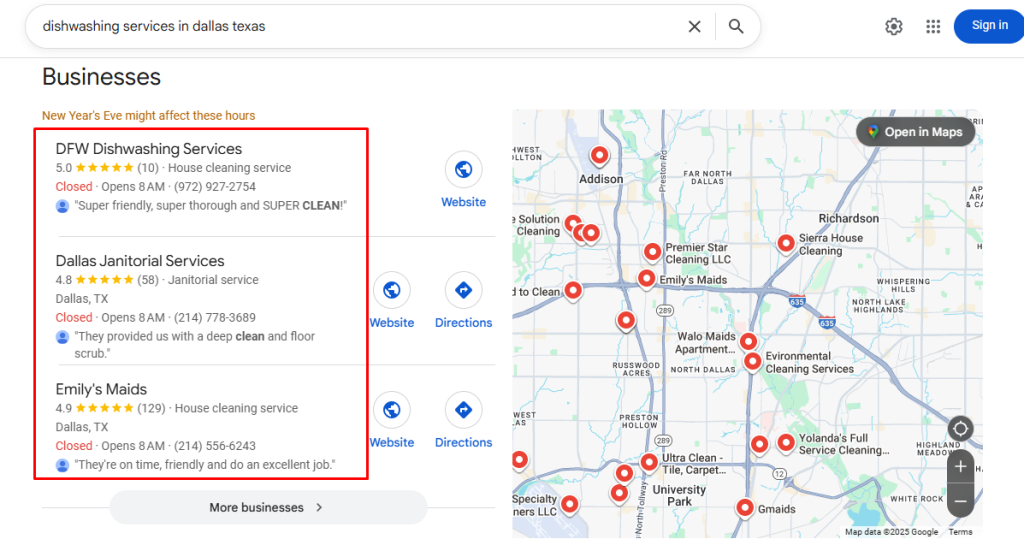This screenshot has width=1024, height=539.
Task: Click the Terms link on the map
Action: [960, 532]
